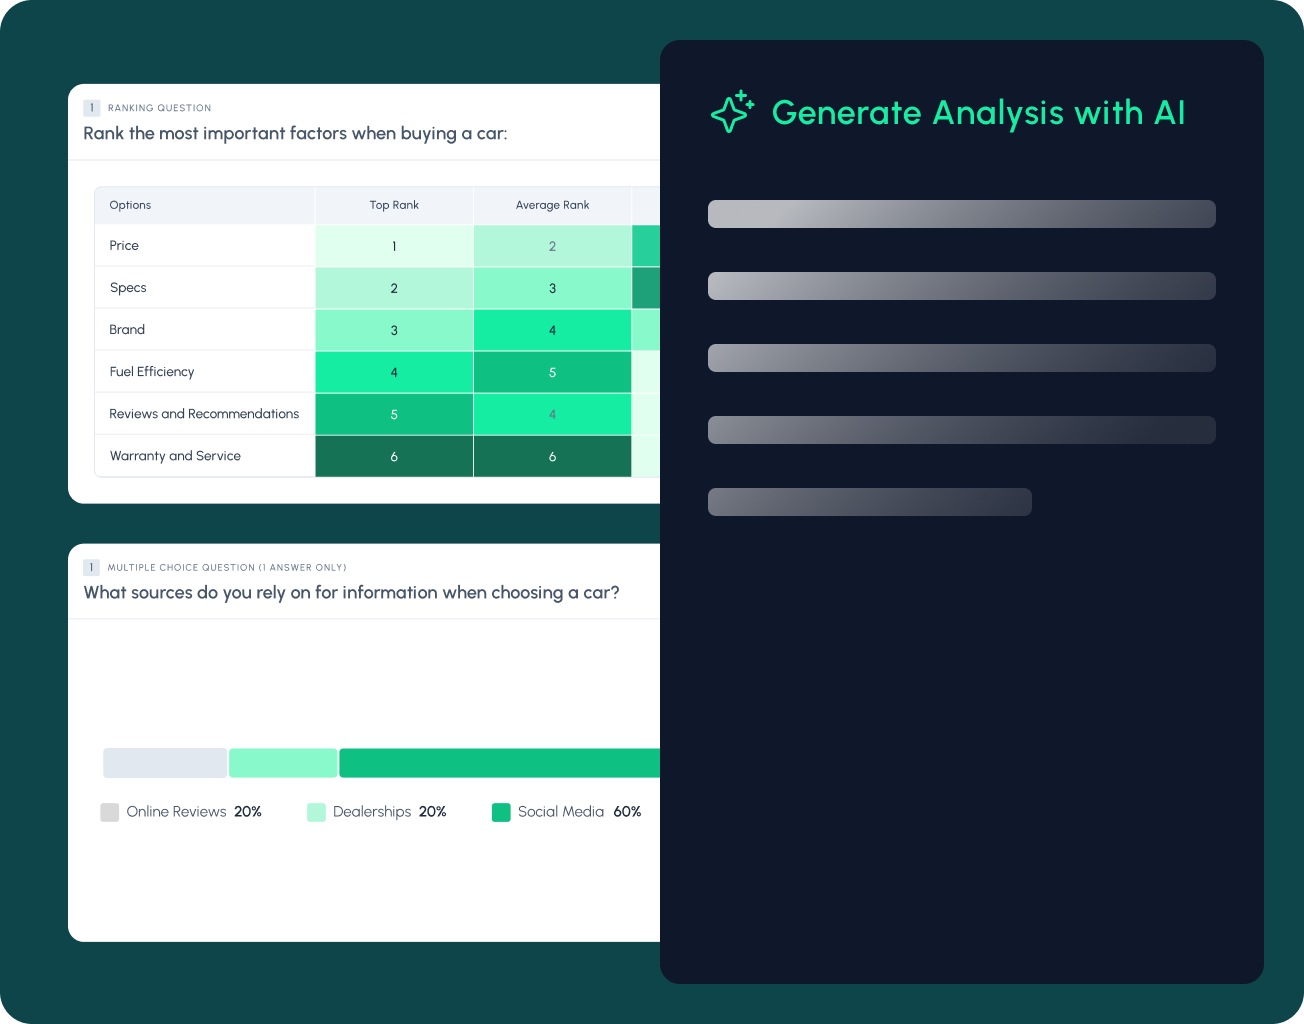This screenshot has height=1024, width=1304.
Task: Click Brand's Average Rank cell showing 4
Action: [x=552, y=330]
